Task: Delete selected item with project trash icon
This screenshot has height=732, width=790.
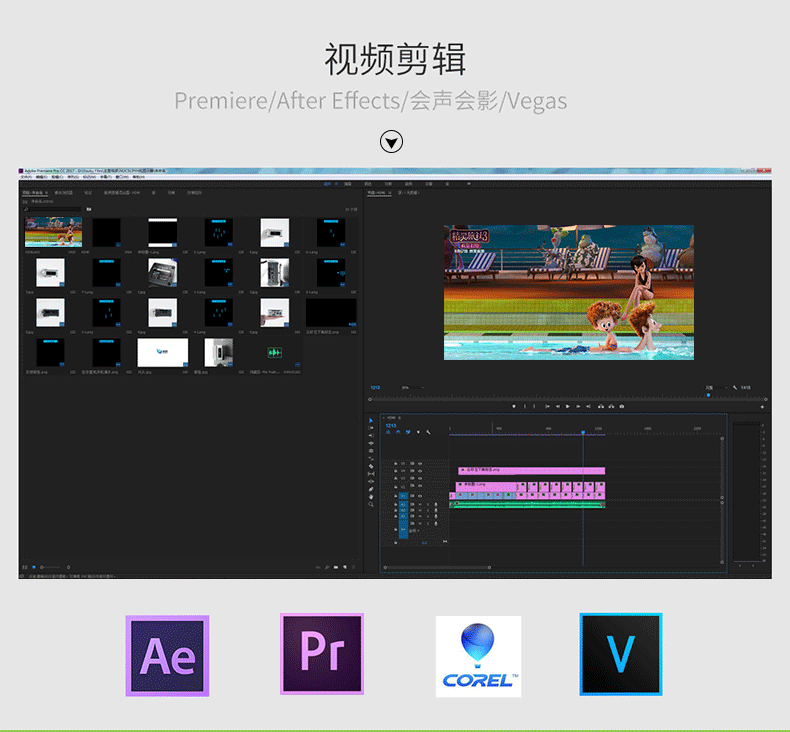Action: tap(353, 567)
